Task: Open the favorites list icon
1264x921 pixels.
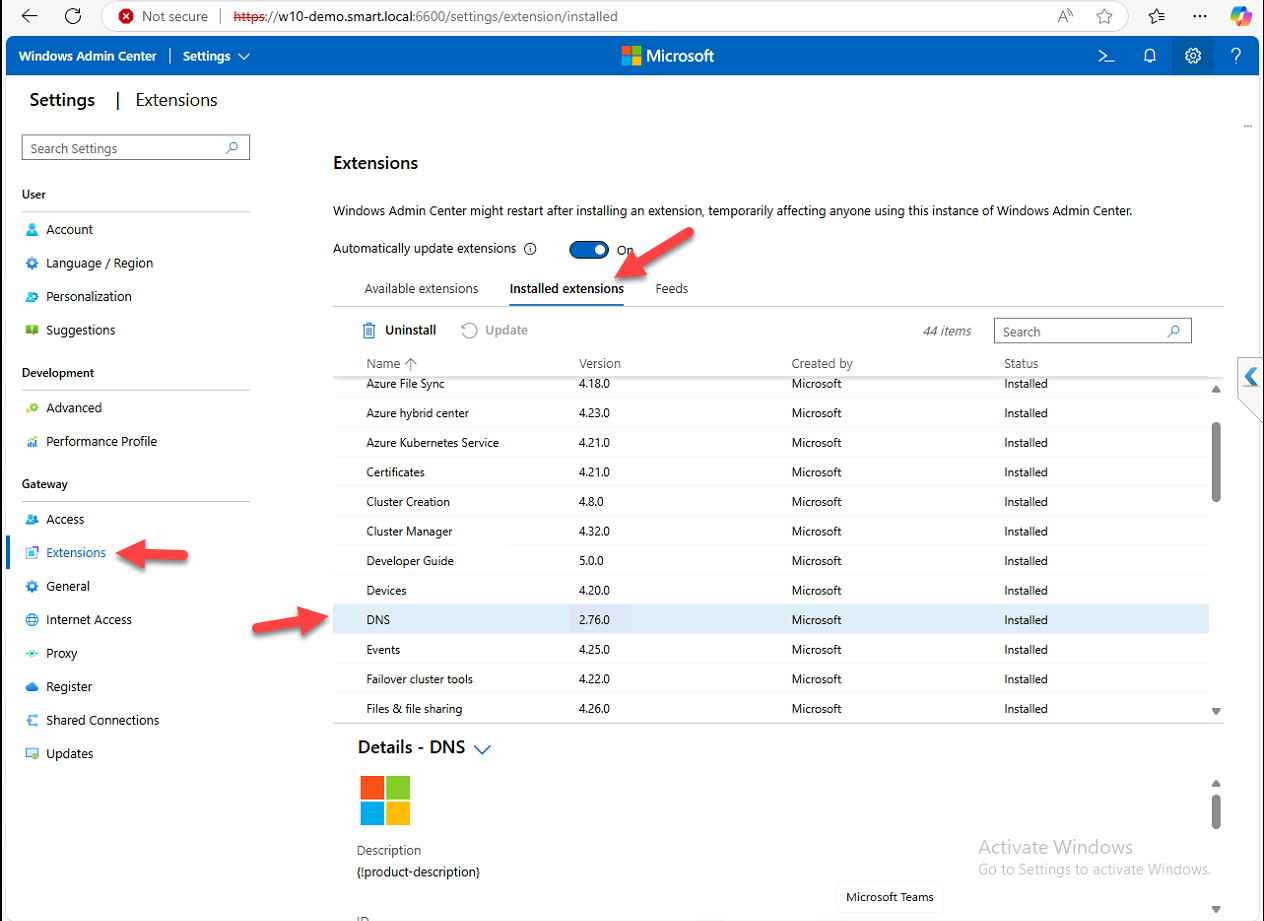Action: [1157, 16]
